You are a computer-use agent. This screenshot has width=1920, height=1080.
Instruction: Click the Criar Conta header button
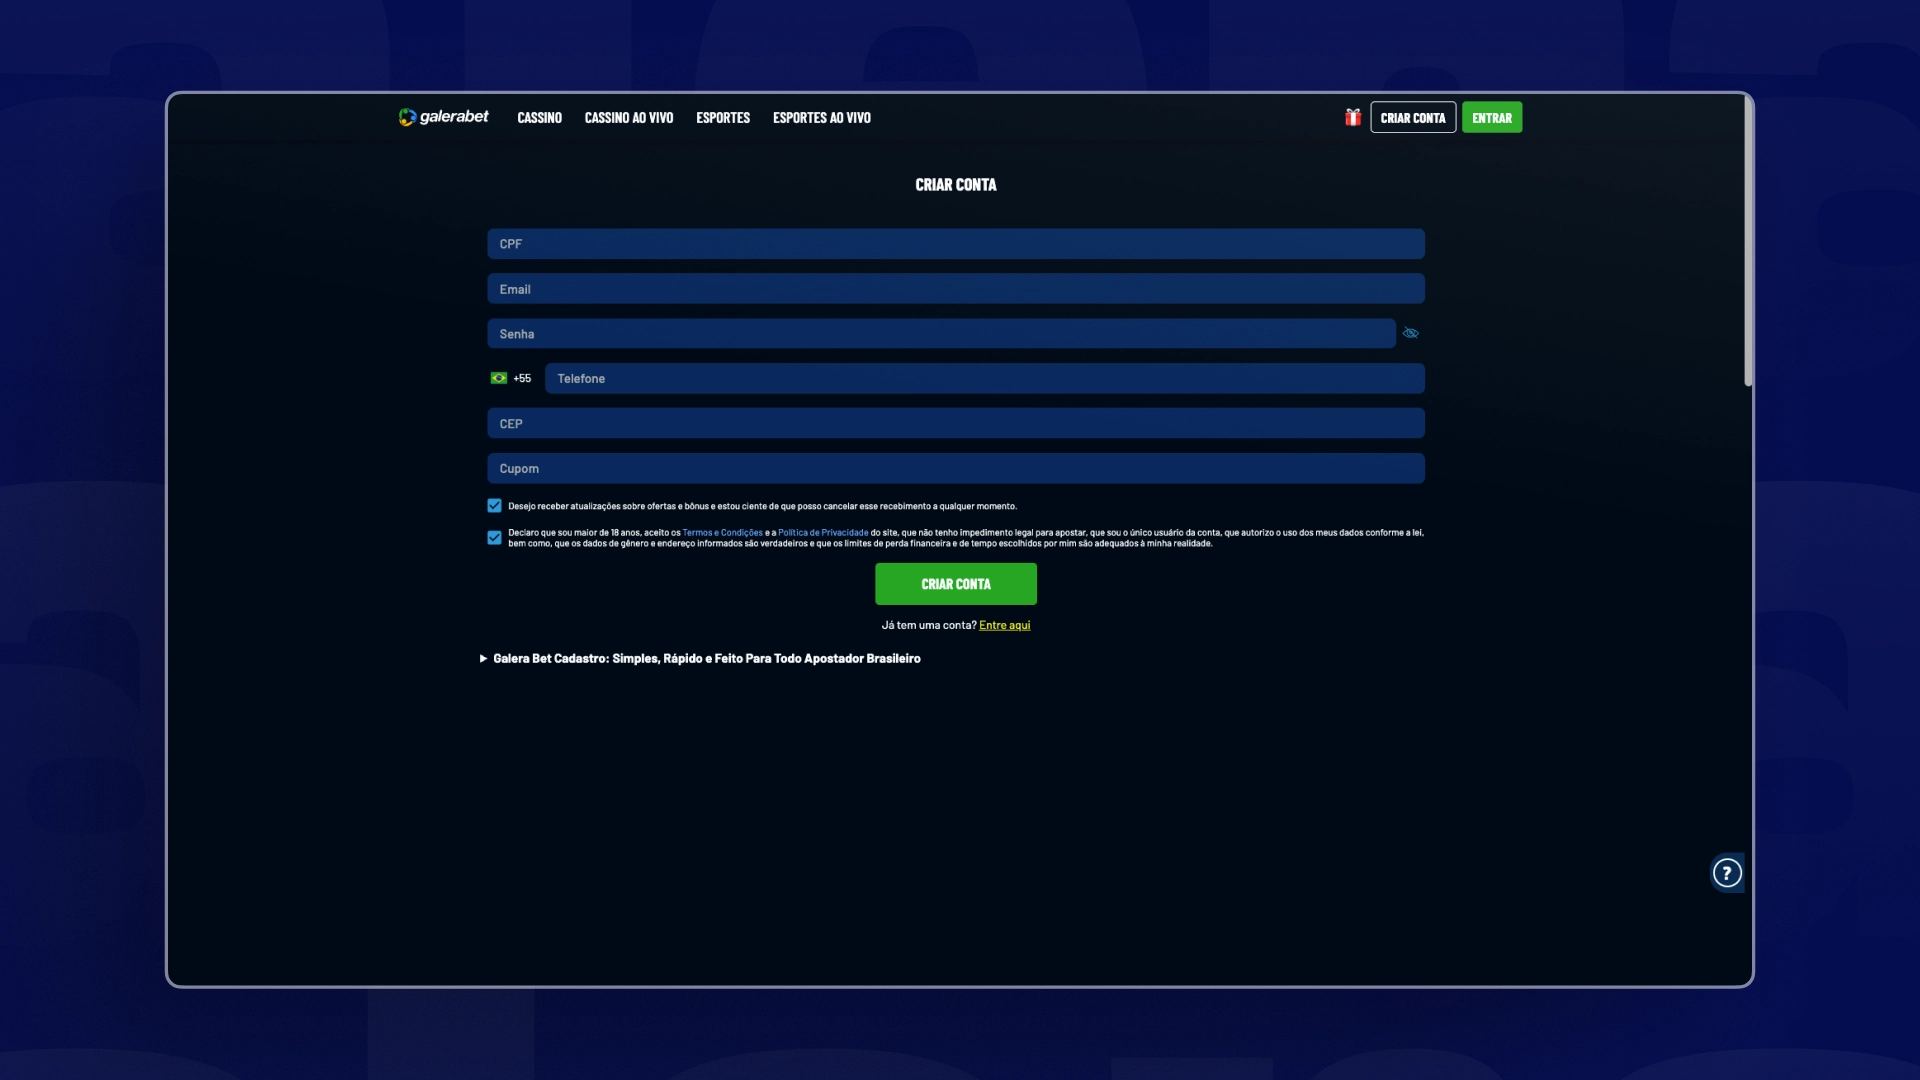point(1413,118)
